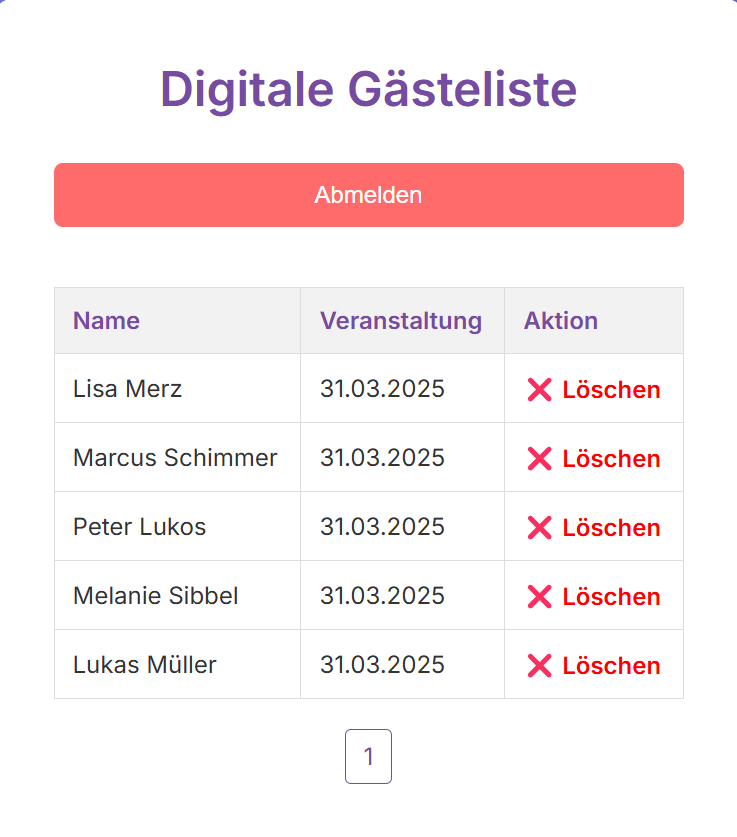
Task: Click the red X icon for Lukas Müller
Action: coord(539,666)
